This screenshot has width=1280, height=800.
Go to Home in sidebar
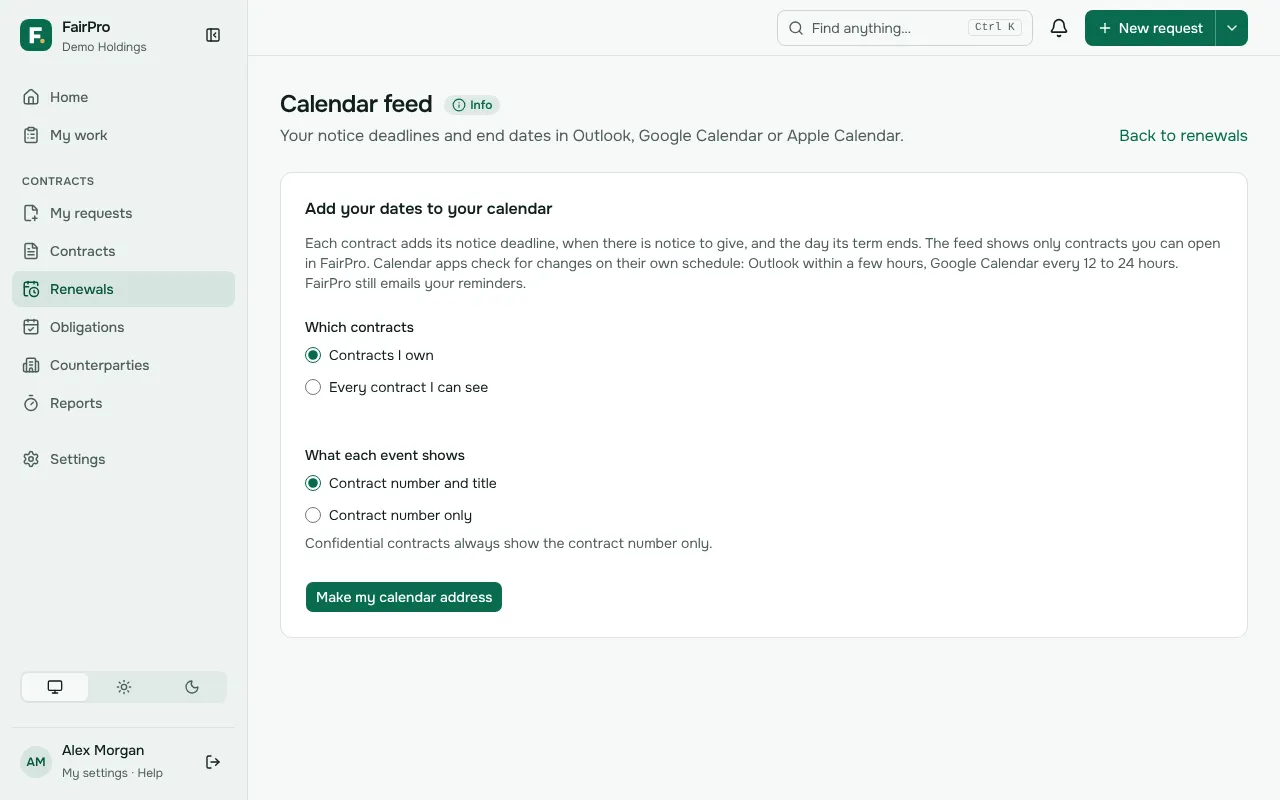124,97
